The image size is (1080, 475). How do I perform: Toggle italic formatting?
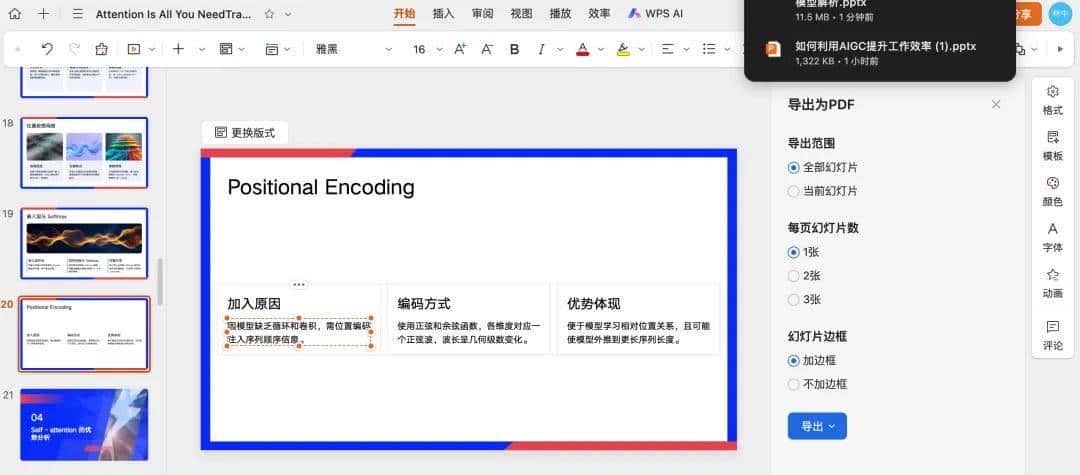coord(541,49)
